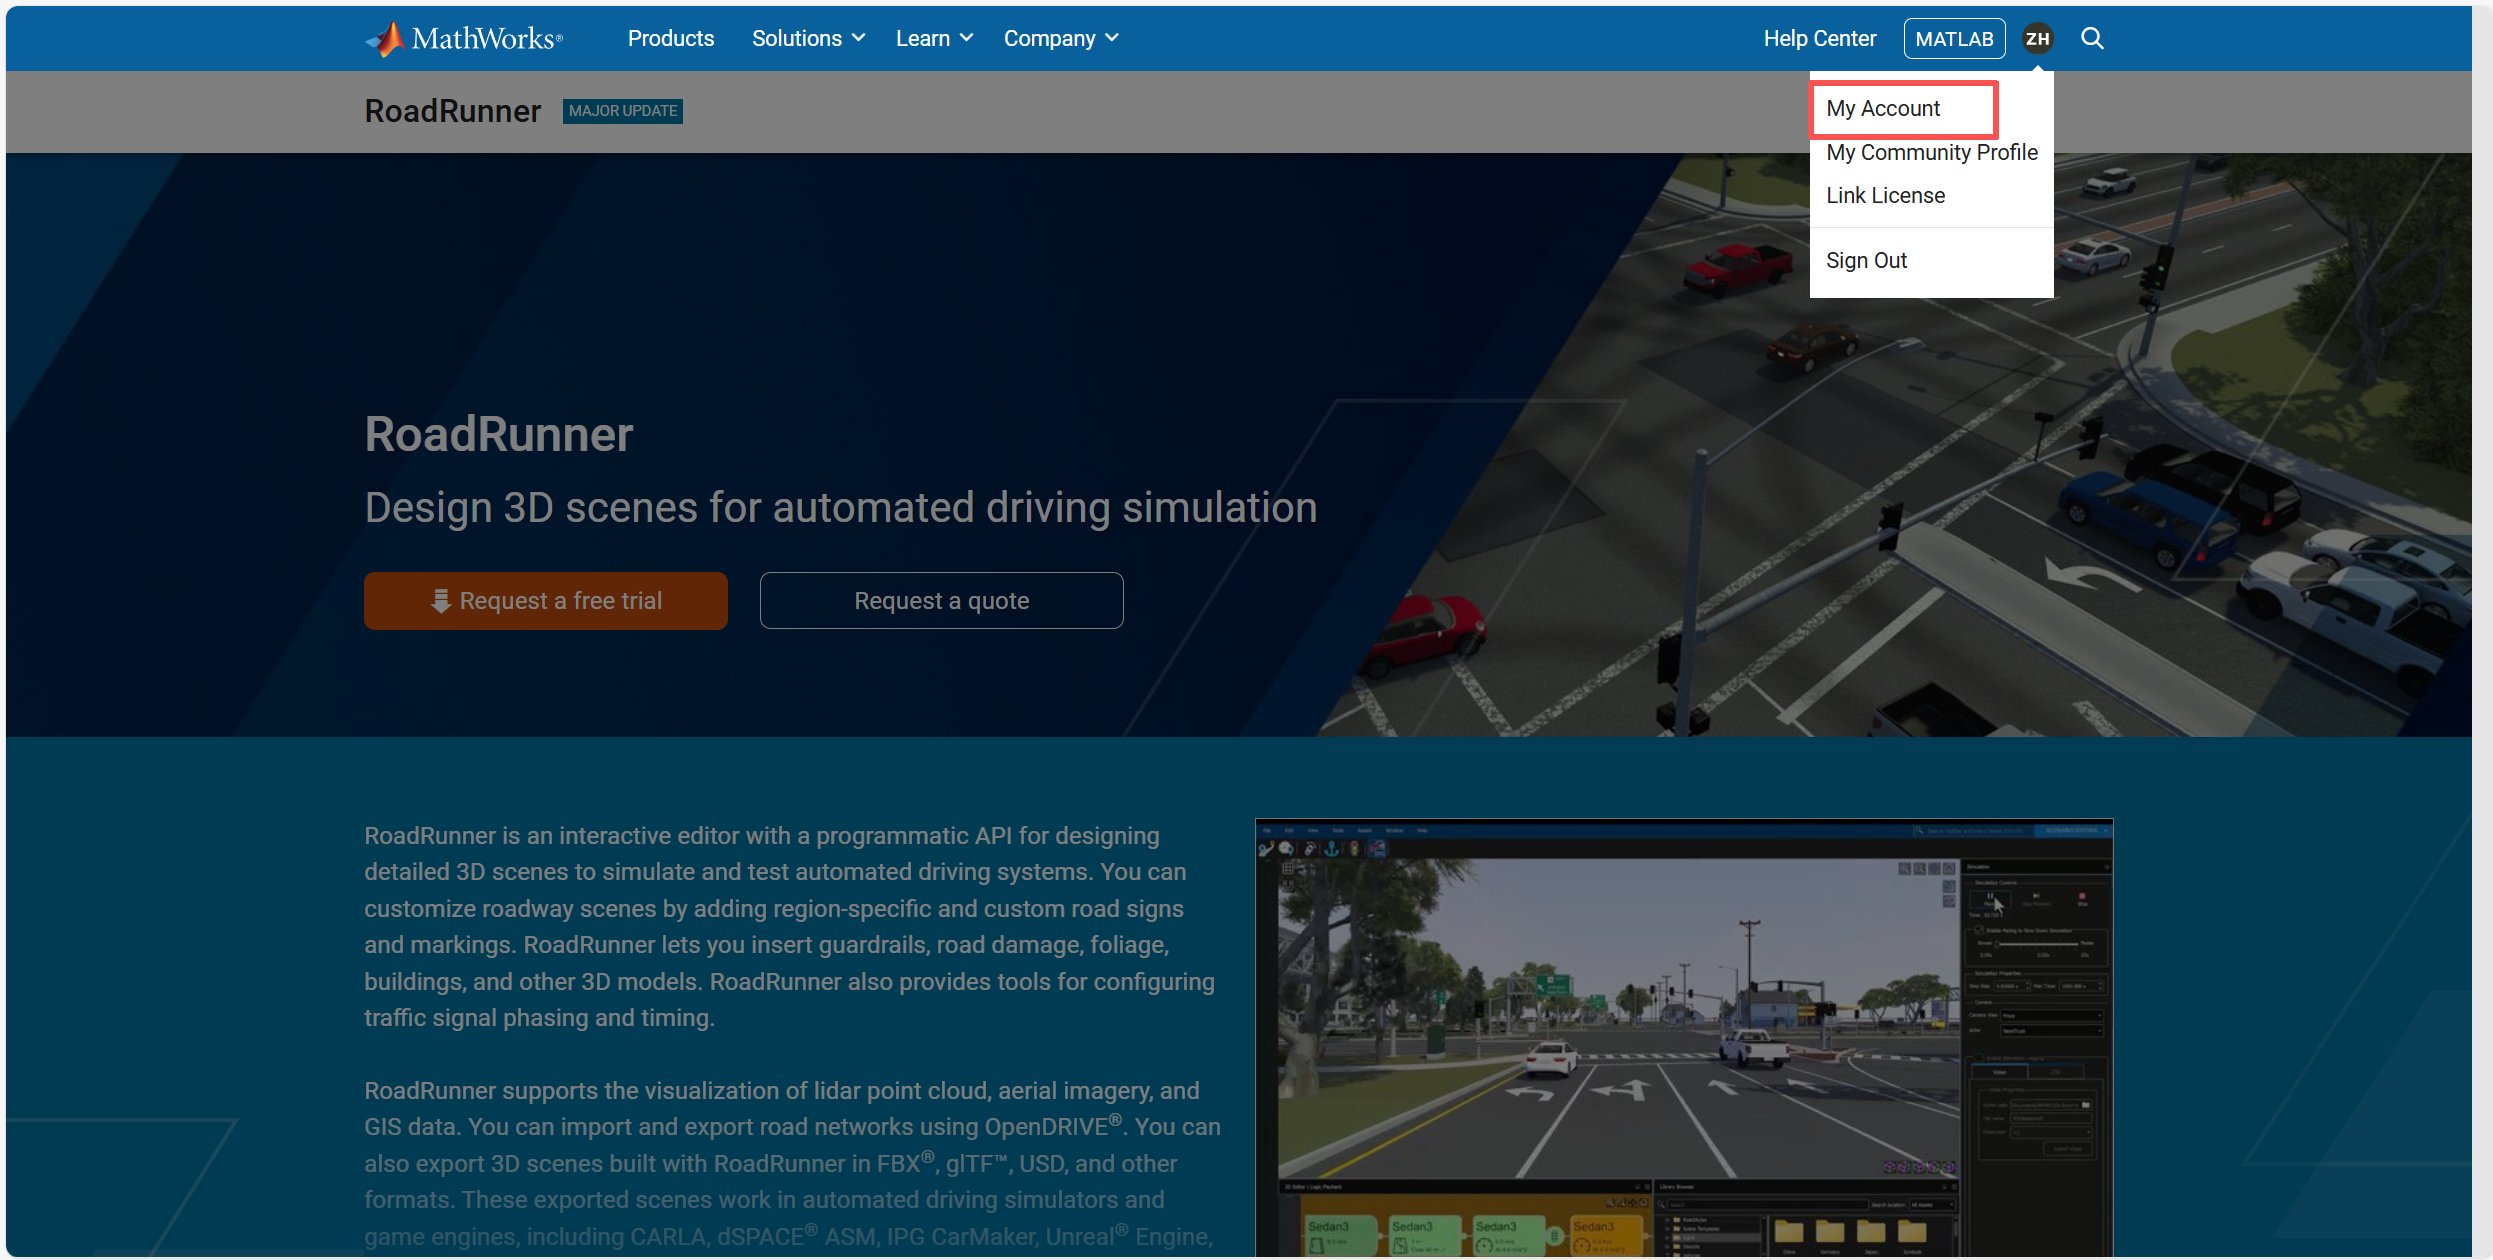2493x1260 pixels.
Task: Open the search magnifier icon
Action: coord(2092,38)
